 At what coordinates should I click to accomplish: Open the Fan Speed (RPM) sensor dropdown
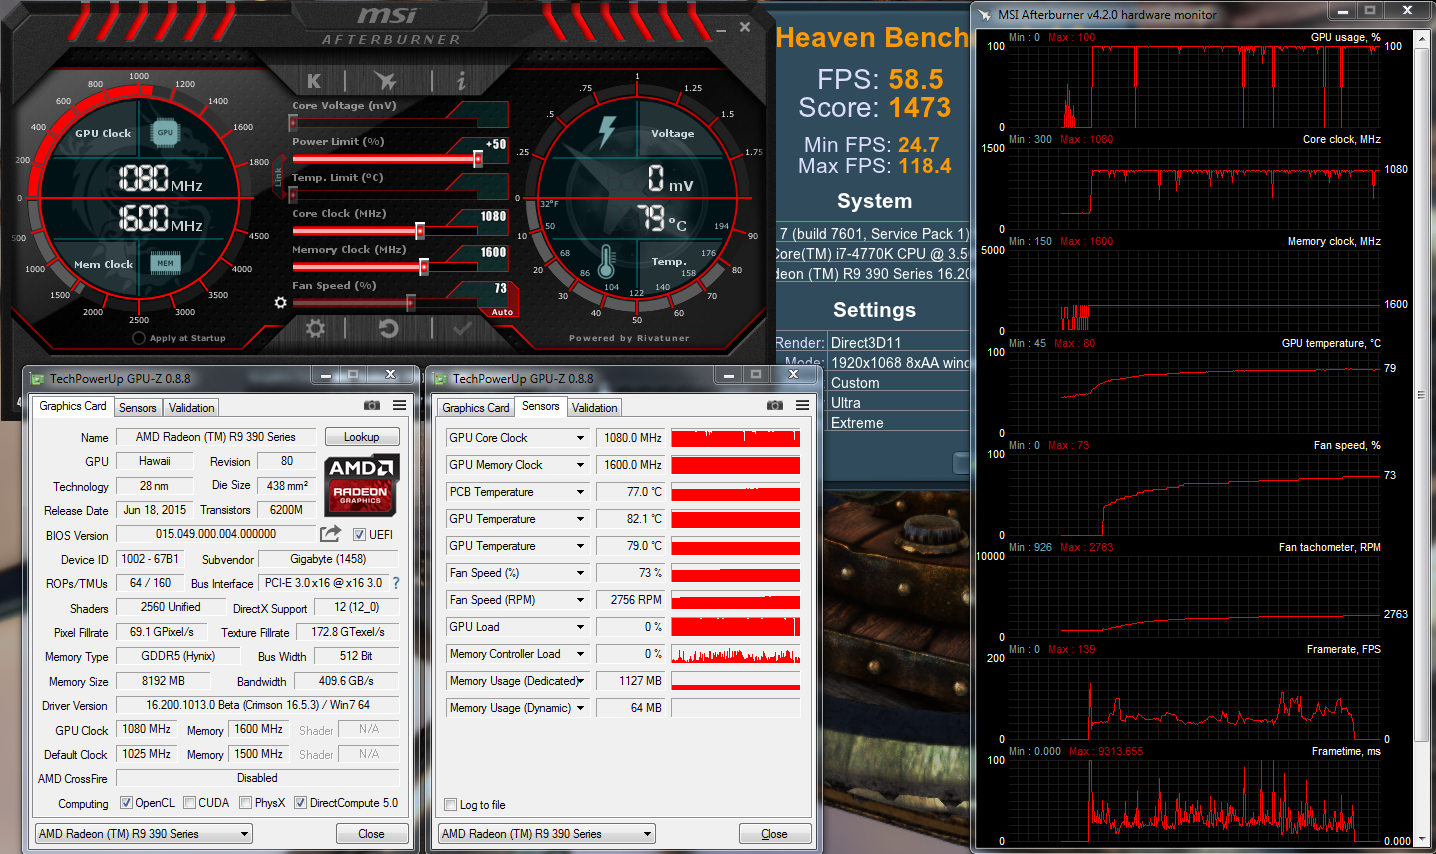[x=580, y=600]
